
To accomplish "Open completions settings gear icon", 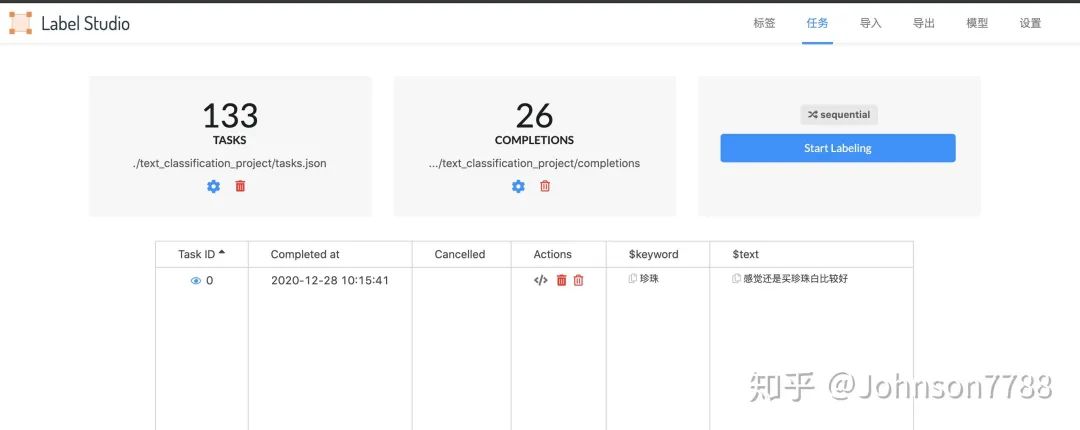I will pyautogui.click(x=518, y=186).
